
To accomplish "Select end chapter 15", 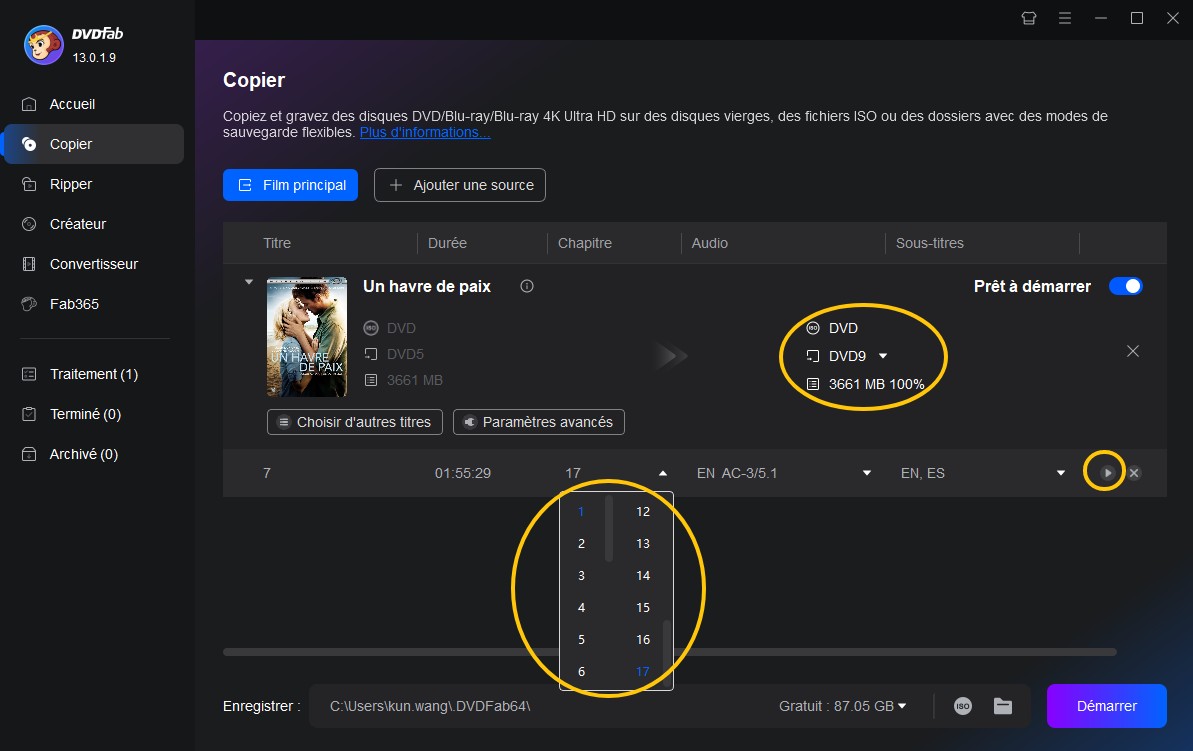I will pyautogui.click(x=643, y=607).
